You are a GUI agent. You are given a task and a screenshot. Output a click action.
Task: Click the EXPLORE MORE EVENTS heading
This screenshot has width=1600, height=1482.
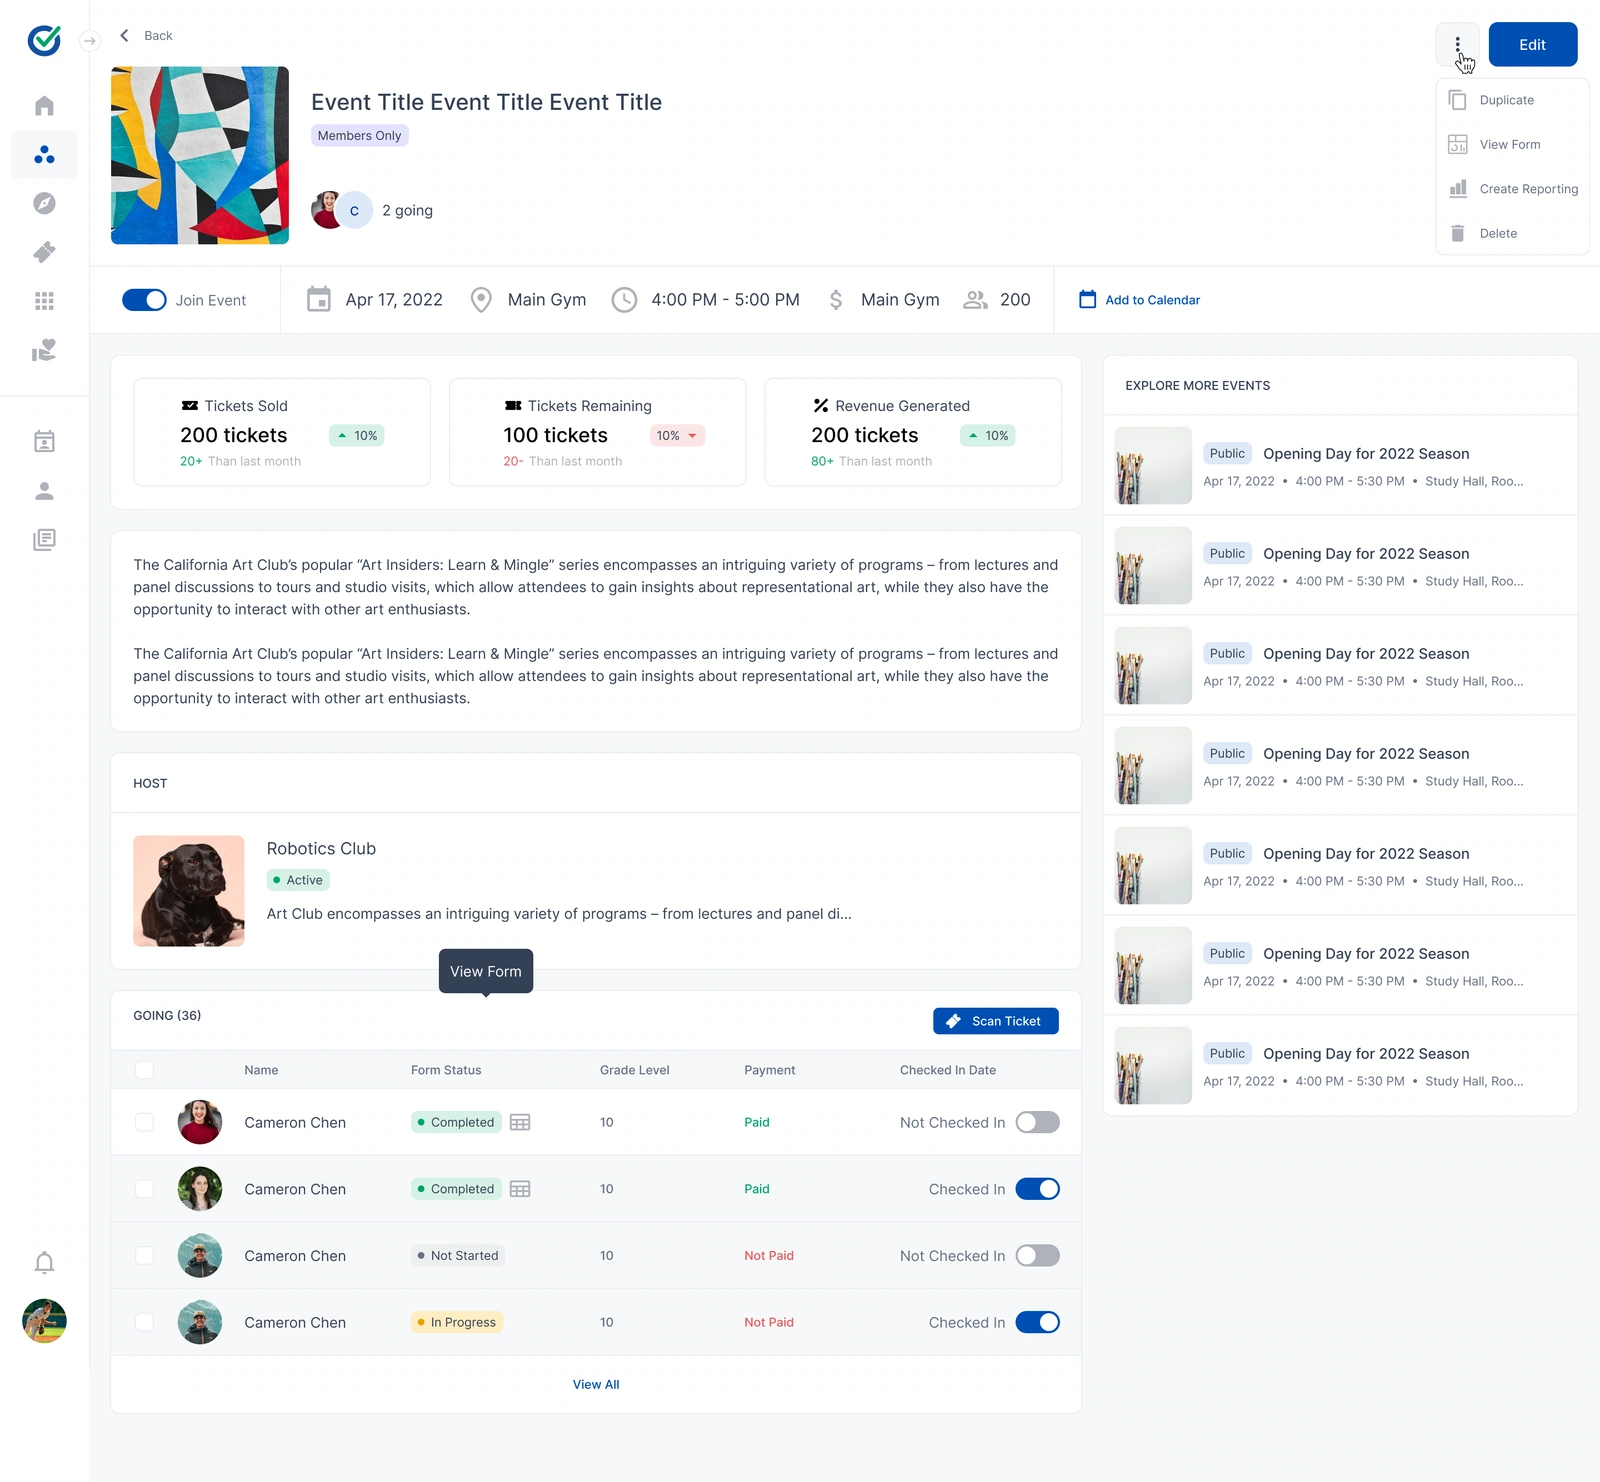(x=1198, y=386)
